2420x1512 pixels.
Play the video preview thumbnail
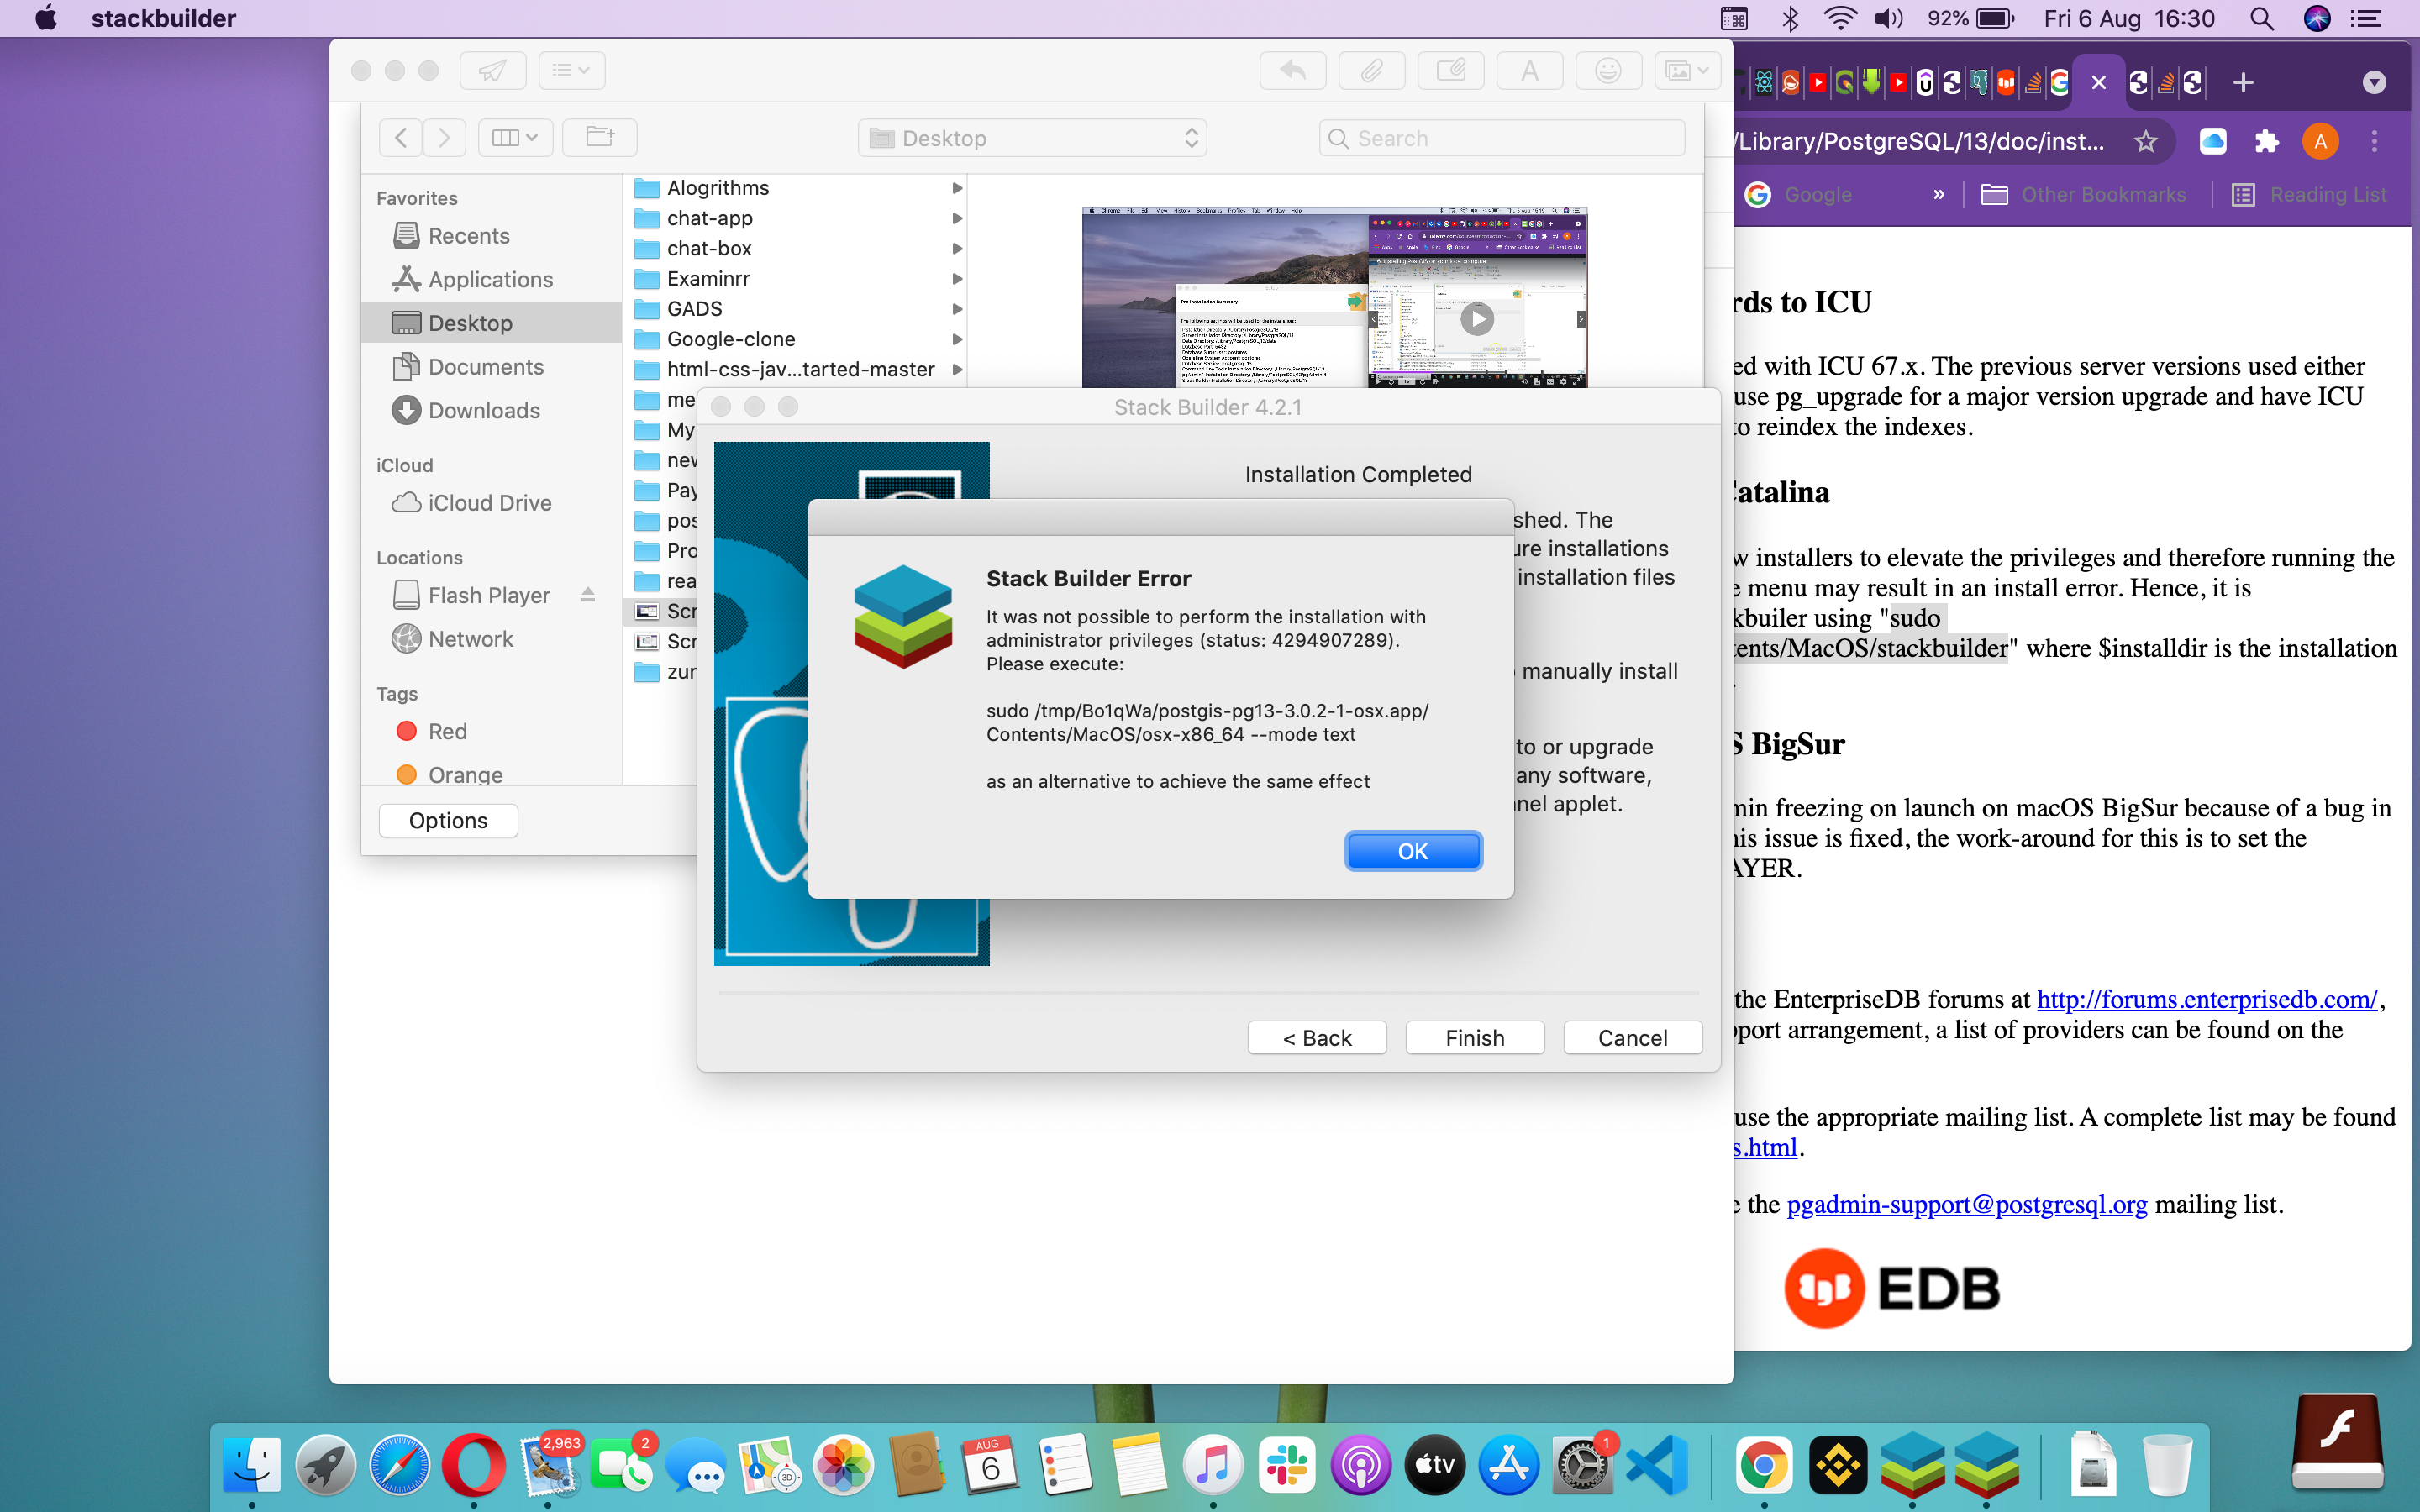(1476, 319)
